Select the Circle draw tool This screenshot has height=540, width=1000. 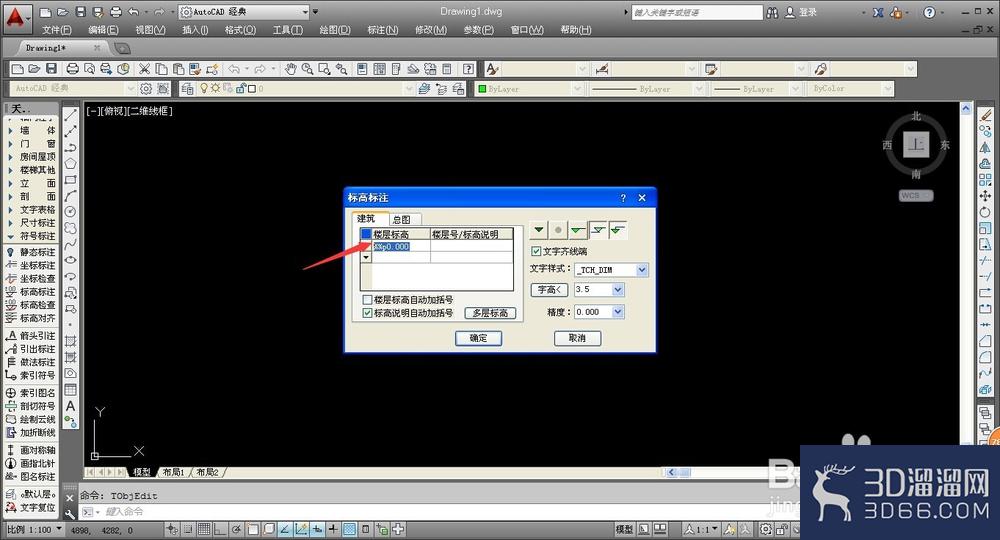[71, 212]
